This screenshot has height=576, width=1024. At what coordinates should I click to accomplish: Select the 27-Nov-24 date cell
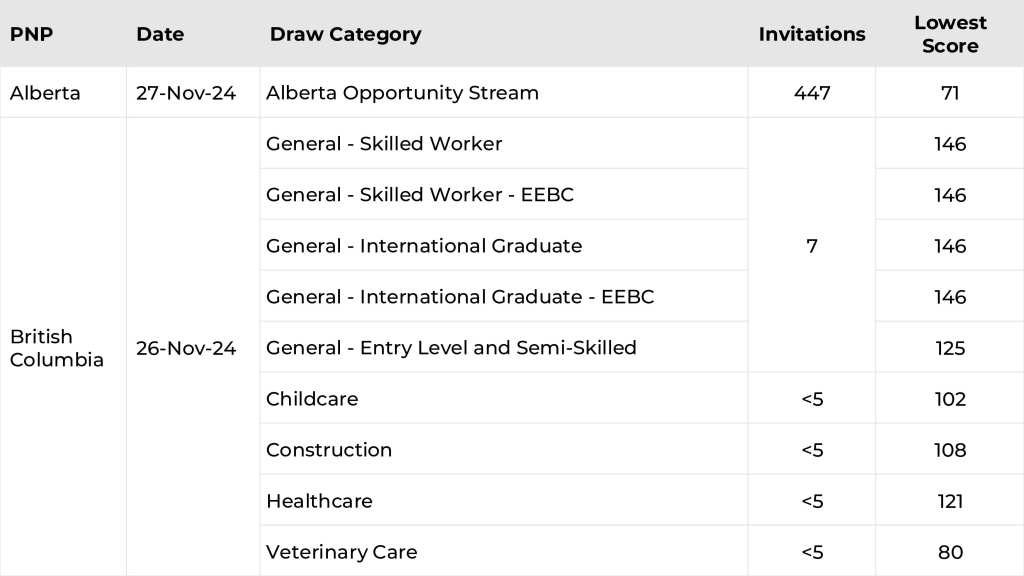tap(186, 93)
